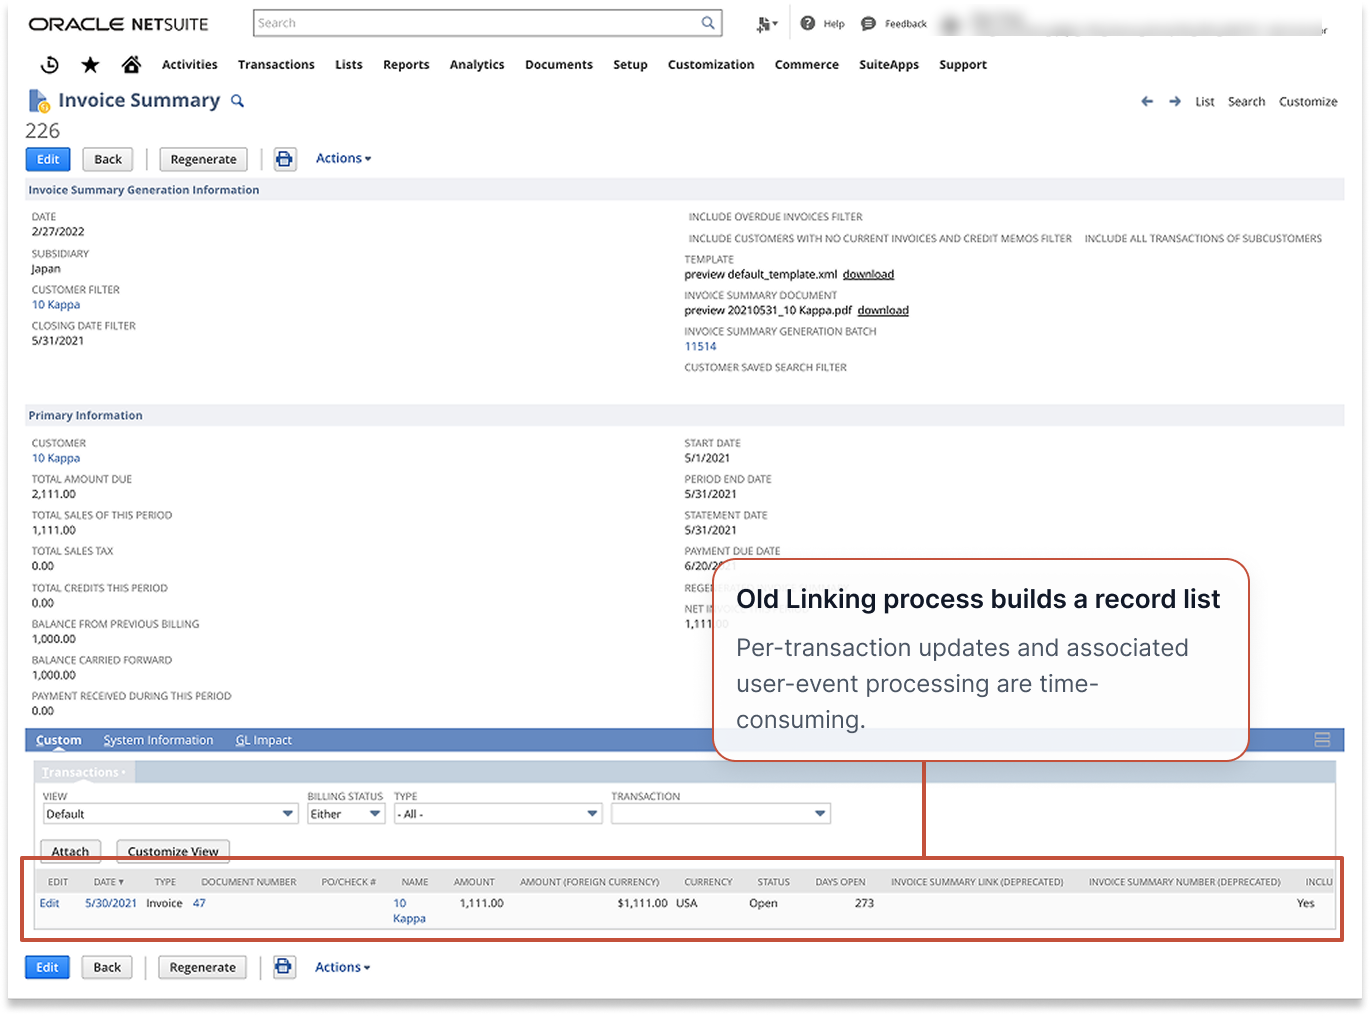This screenshot has height=1016, width=1370.
Task: Open document number 47 link
Action: point(199,903)
